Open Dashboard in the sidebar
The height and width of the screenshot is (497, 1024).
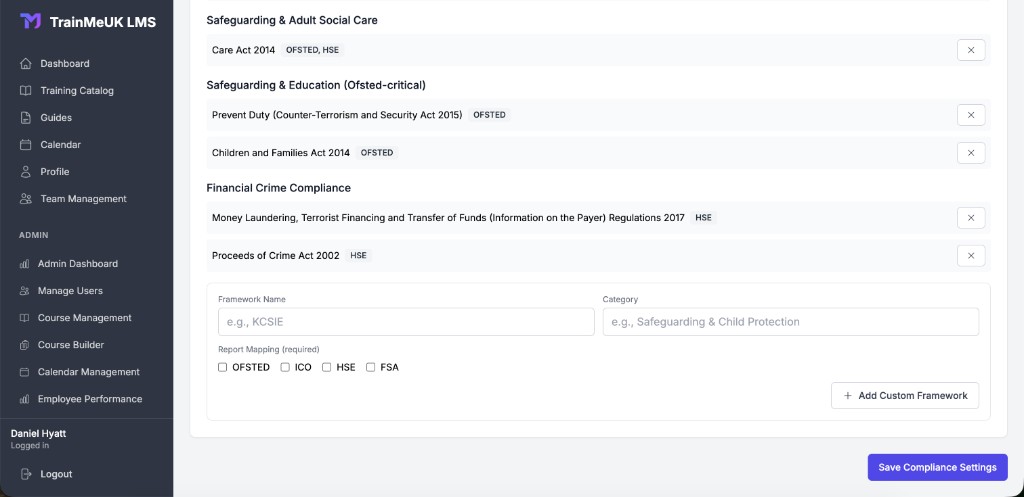[65, 63]
